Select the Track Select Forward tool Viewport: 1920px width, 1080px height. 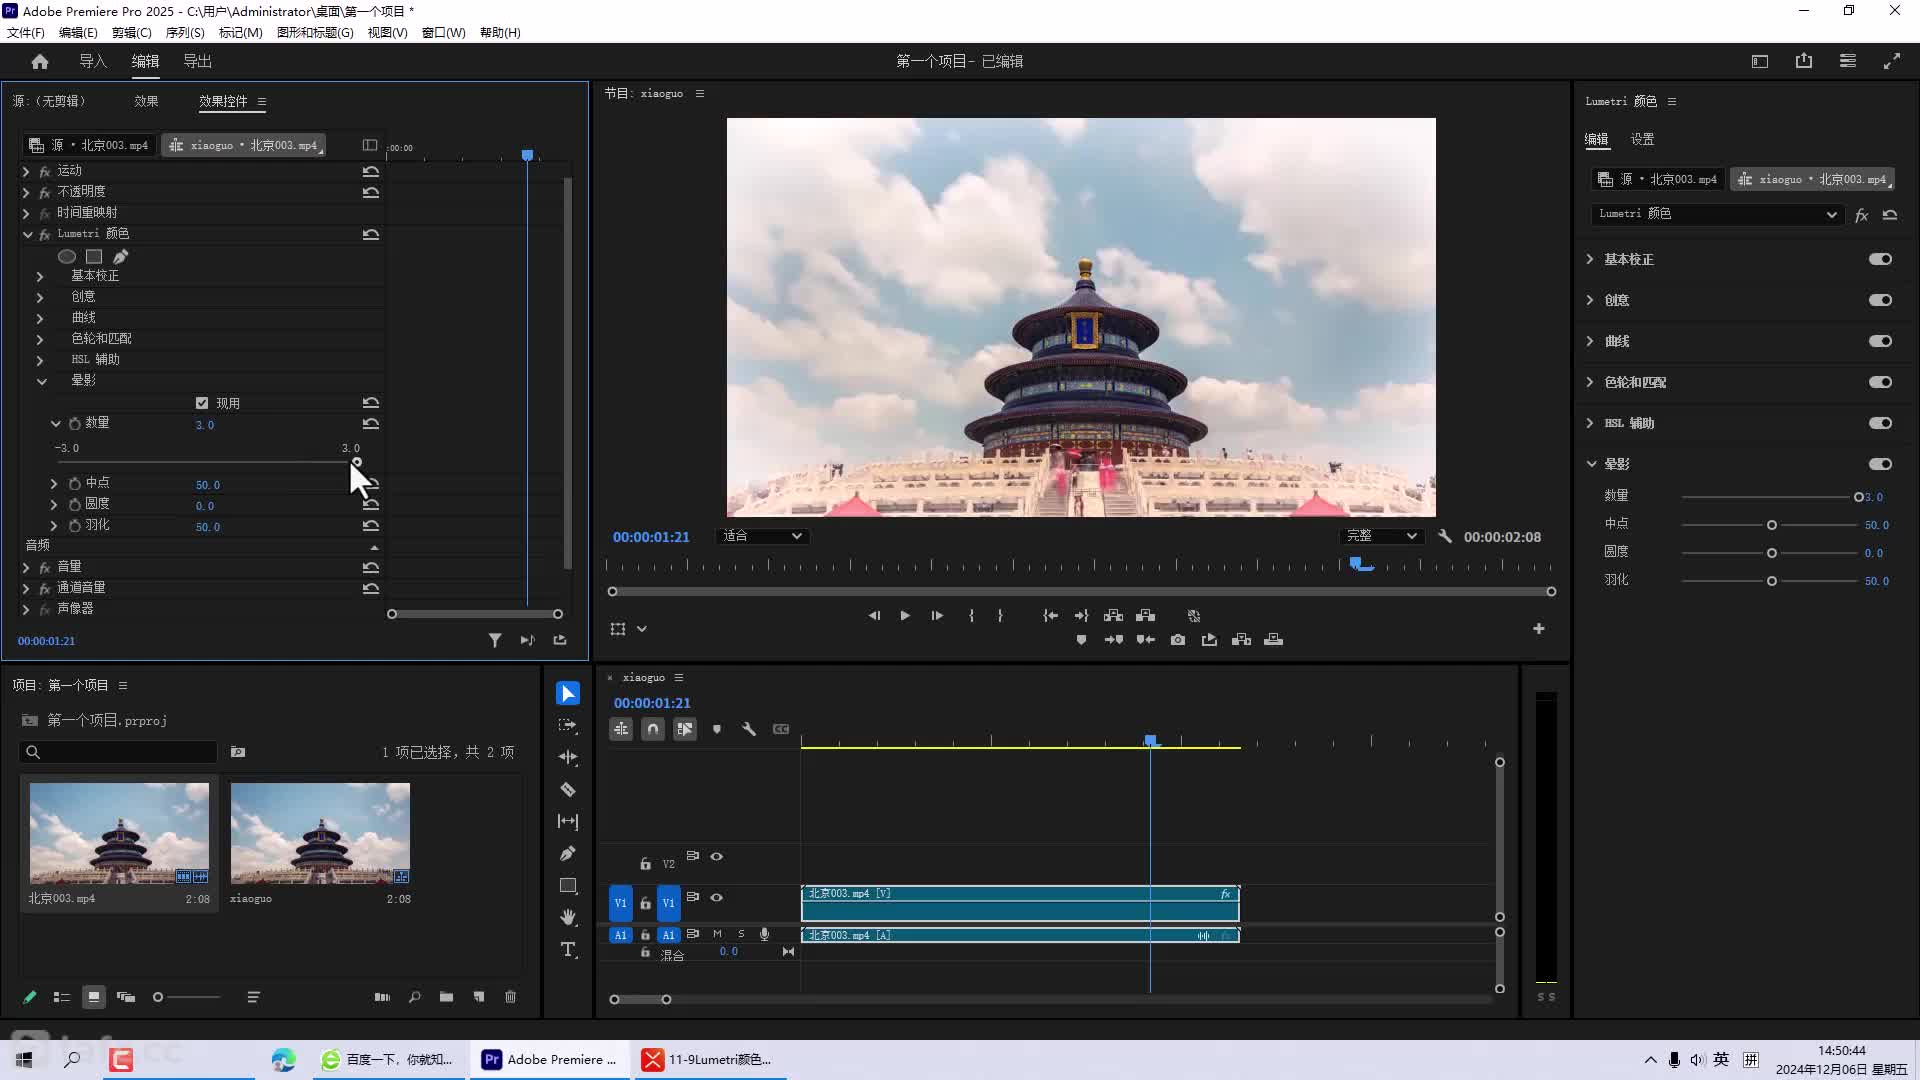pos(568,725)
